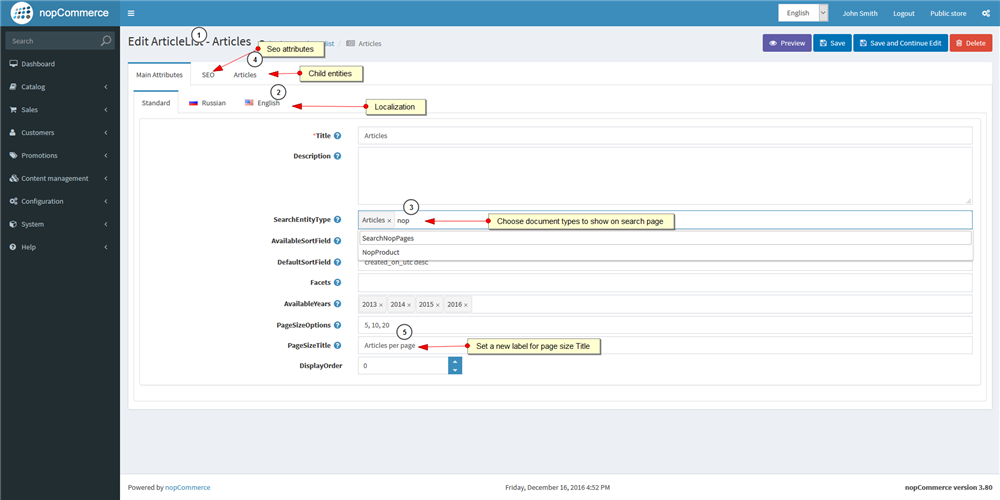Expand the Catalog sidebar menu
The height and width of the screenshot is (500, 1000).
(x=60, y=87)
